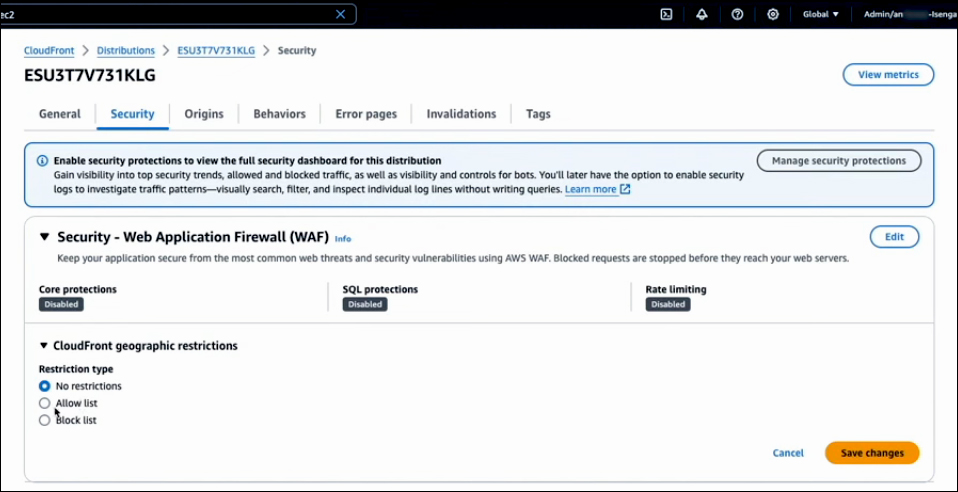Open the Global region dropdown
Screen dimensions: 958x492
click(821, 14)
